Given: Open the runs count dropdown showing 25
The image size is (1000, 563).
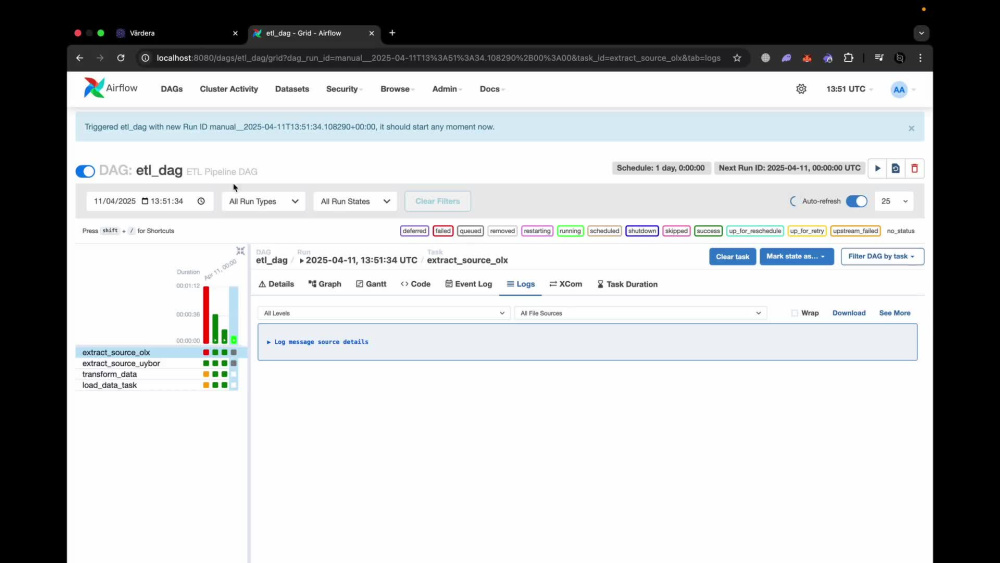Looking at the screenshot, I should (894, 201).
